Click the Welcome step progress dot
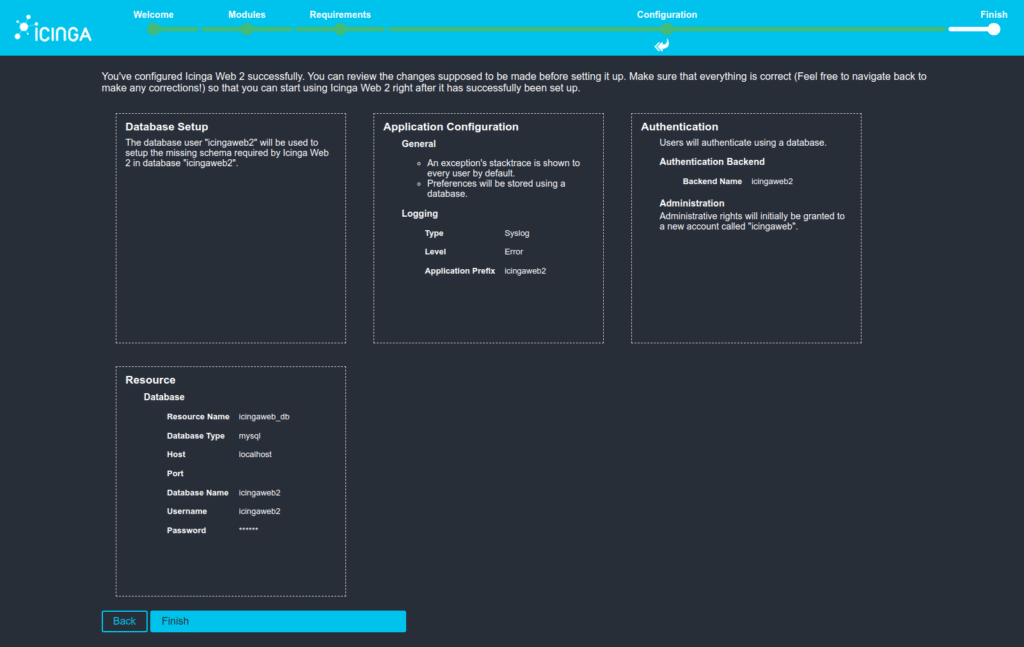 [153, 29]
